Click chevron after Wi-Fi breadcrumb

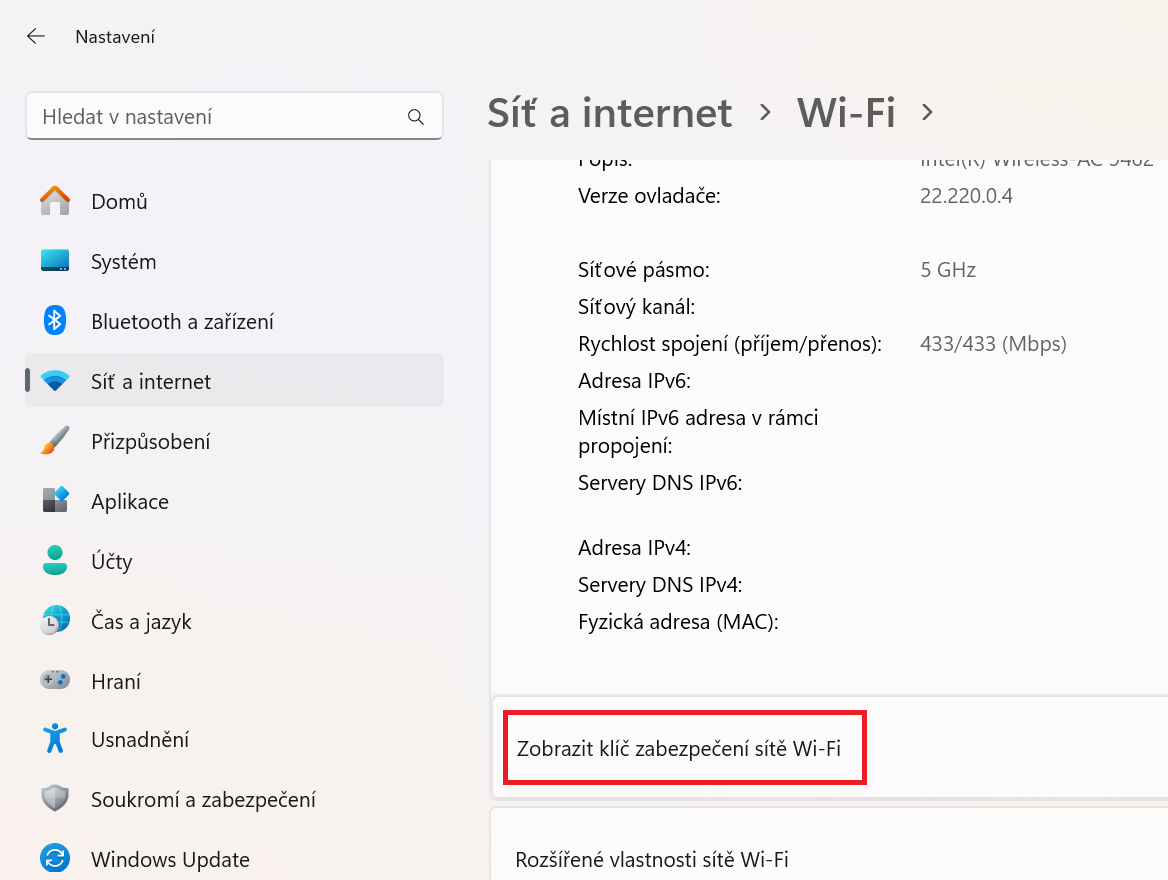coord(927,113)
